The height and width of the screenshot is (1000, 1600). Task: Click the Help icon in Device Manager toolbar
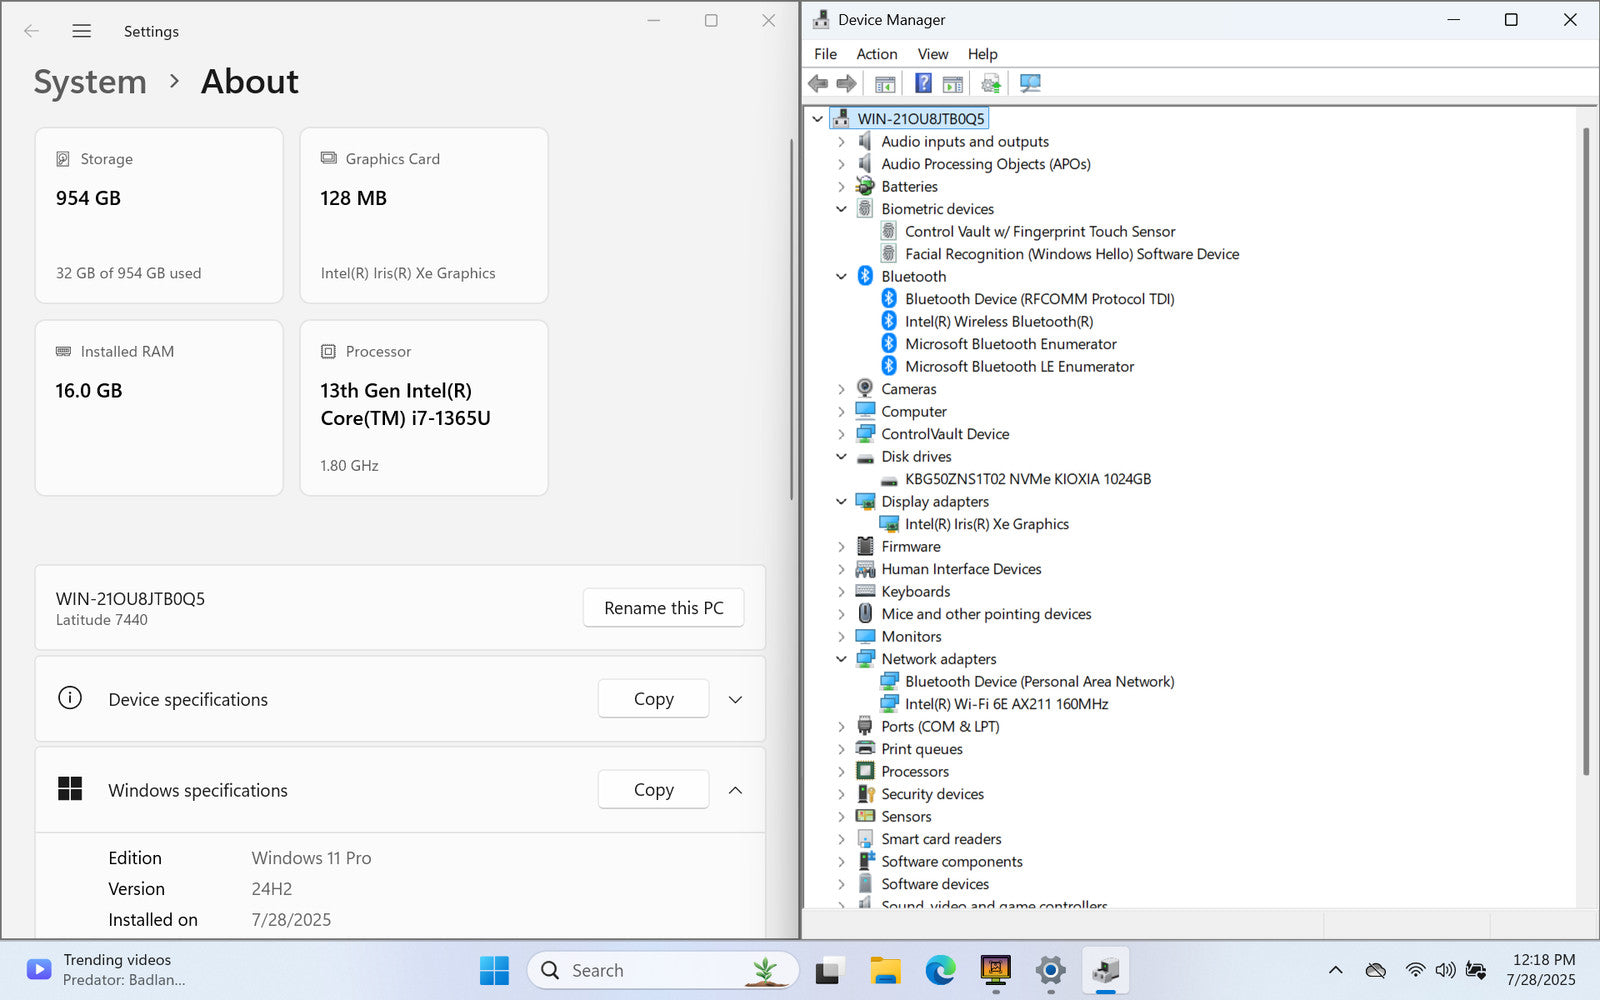click(x=923, y=83)
